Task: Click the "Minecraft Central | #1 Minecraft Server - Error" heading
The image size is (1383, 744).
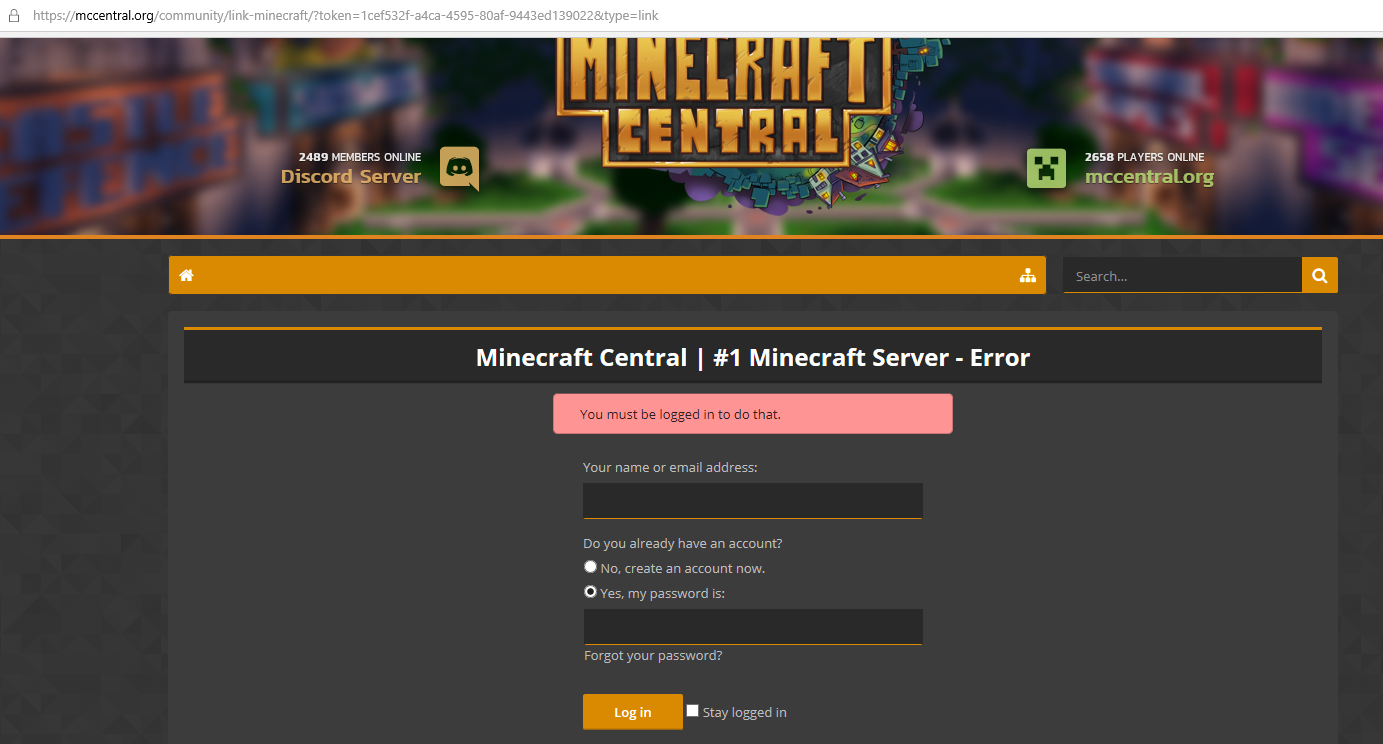Action: click(x=753, y=357)
